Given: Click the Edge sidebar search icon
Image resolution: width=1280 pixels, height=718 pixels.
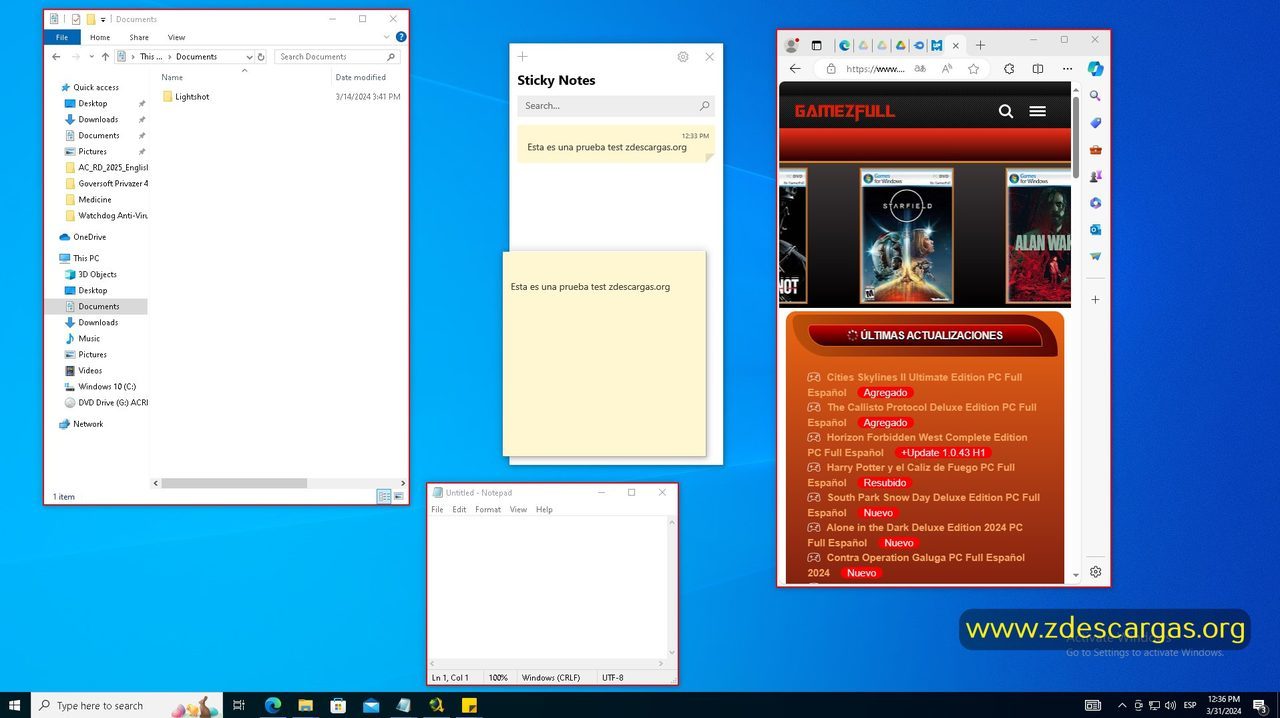Looking at the screenshot, I should [1095, 96].
